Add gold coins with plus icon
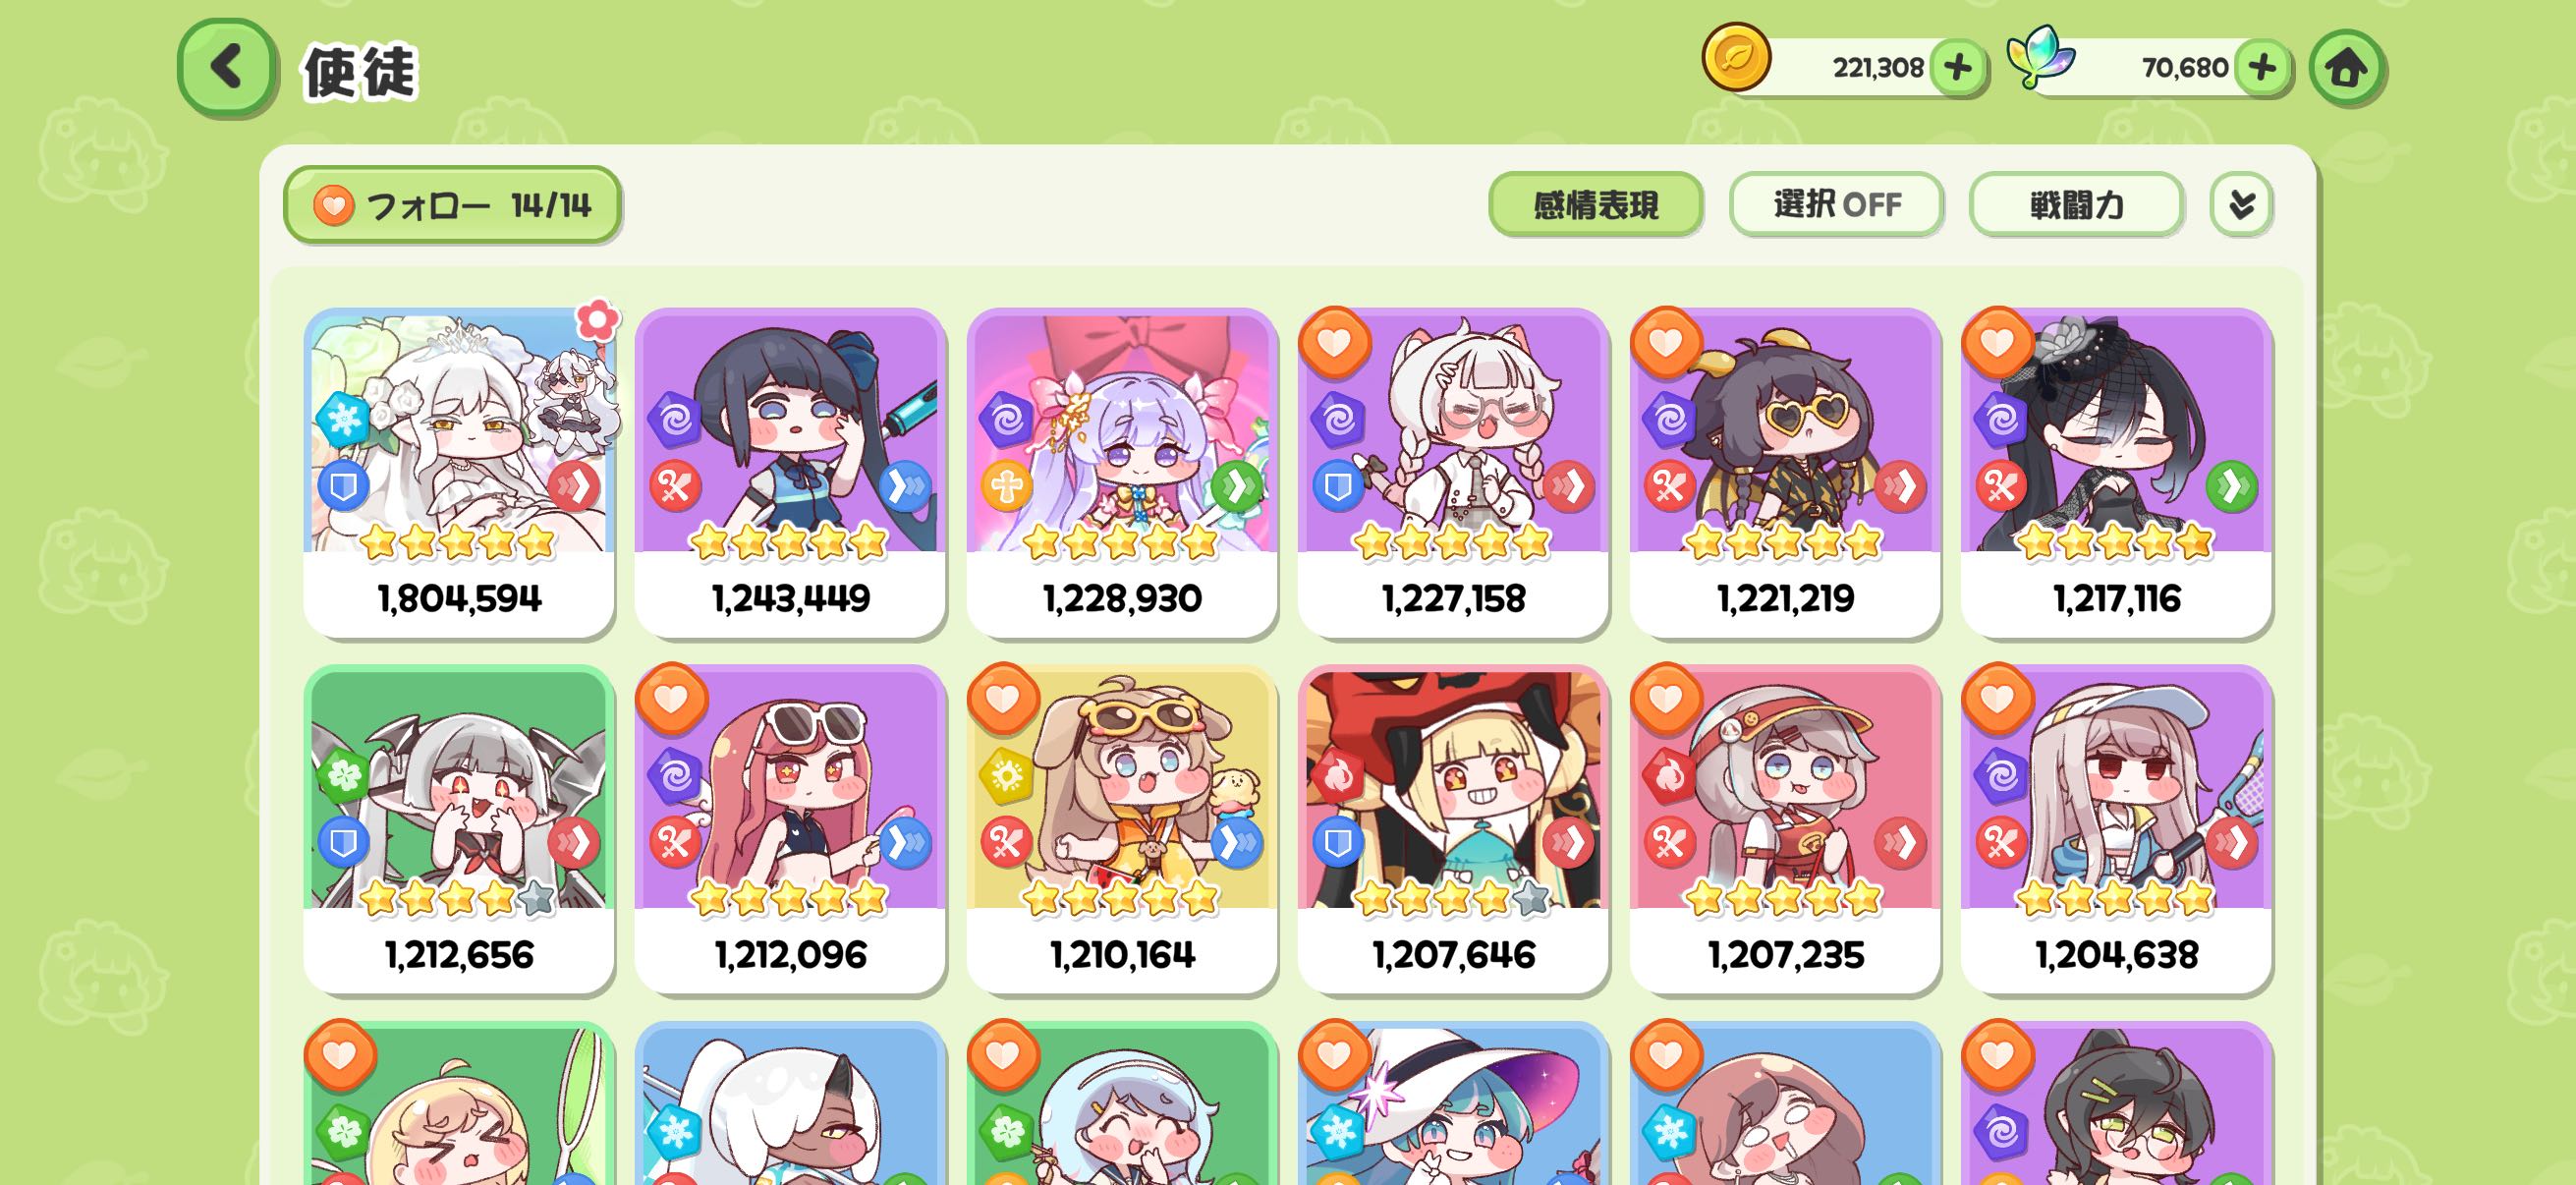Screen dimensions: 2576x1185 click(1957, 68)
